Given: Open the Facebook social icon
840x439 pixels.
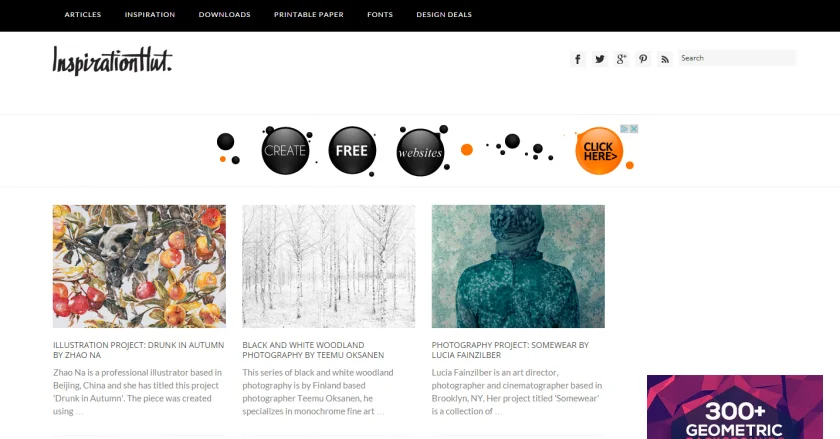Looking at the screenshot, I should tap(578, 59).
